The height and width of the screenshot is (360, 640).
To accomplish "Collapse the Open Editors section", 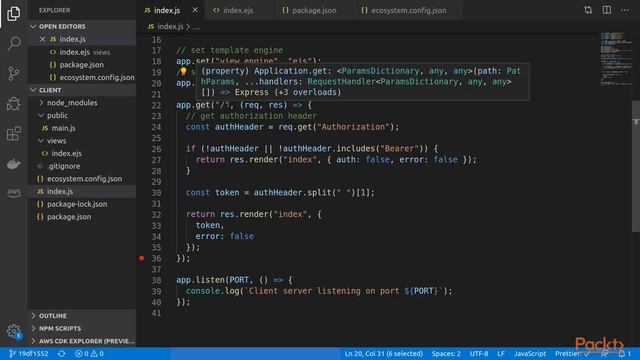I will pyautogui.click(x=82, y=27).
